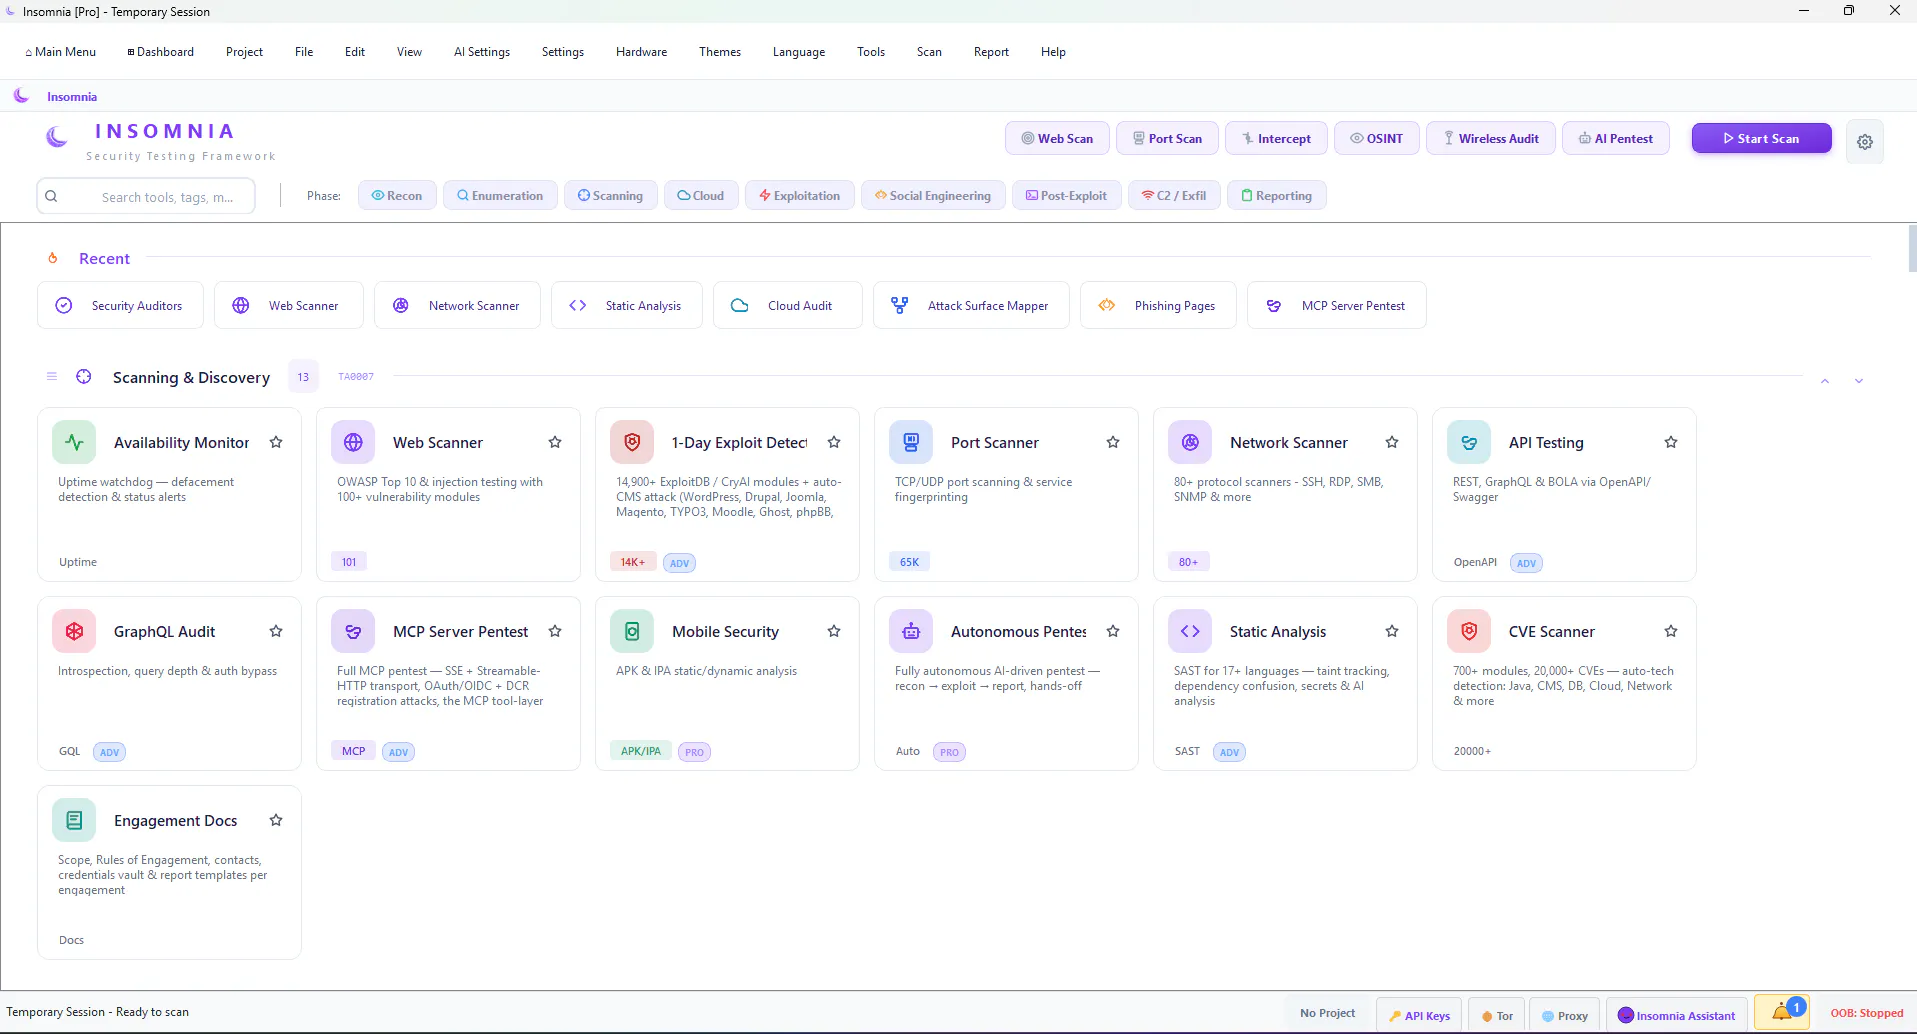Viewport: 1917px width, 1034px height.
Task: Click the search tools input field
Action: (x=146, y=196)
